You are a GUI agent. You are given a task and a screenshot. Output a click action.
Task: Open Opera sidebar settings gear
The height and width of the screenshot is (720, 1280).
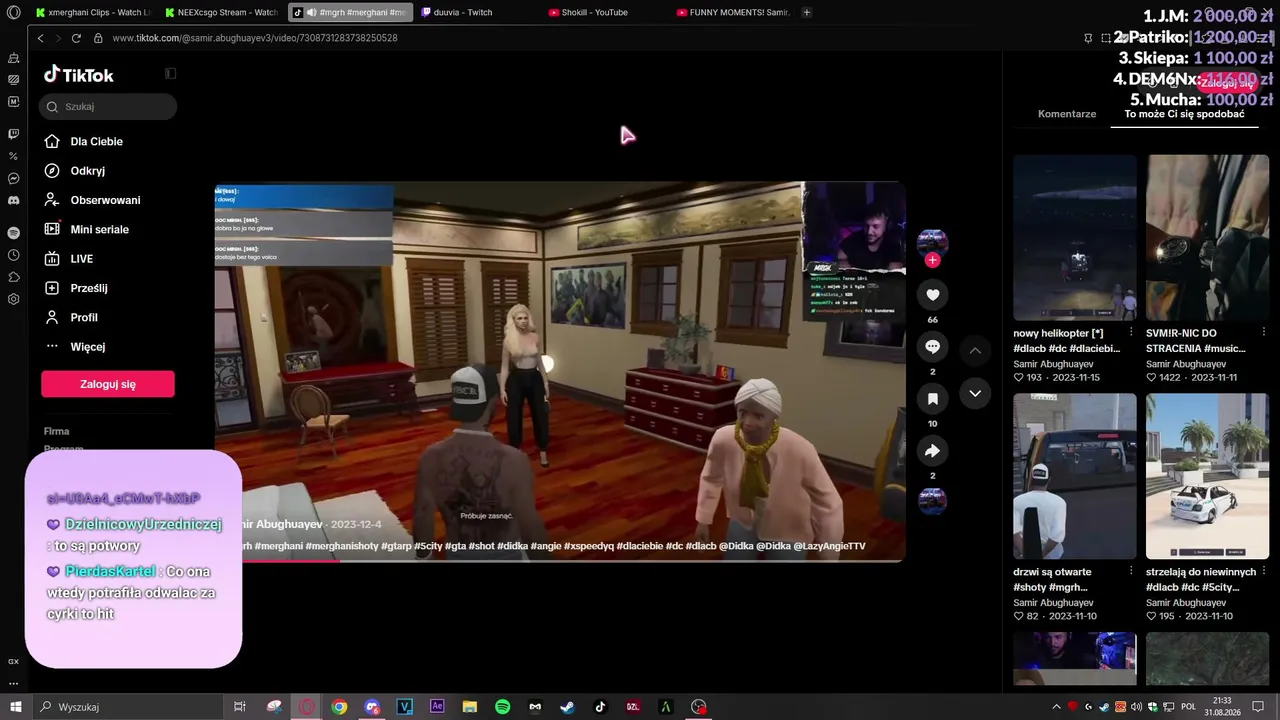pyautogui.click(x=14, y=299)
